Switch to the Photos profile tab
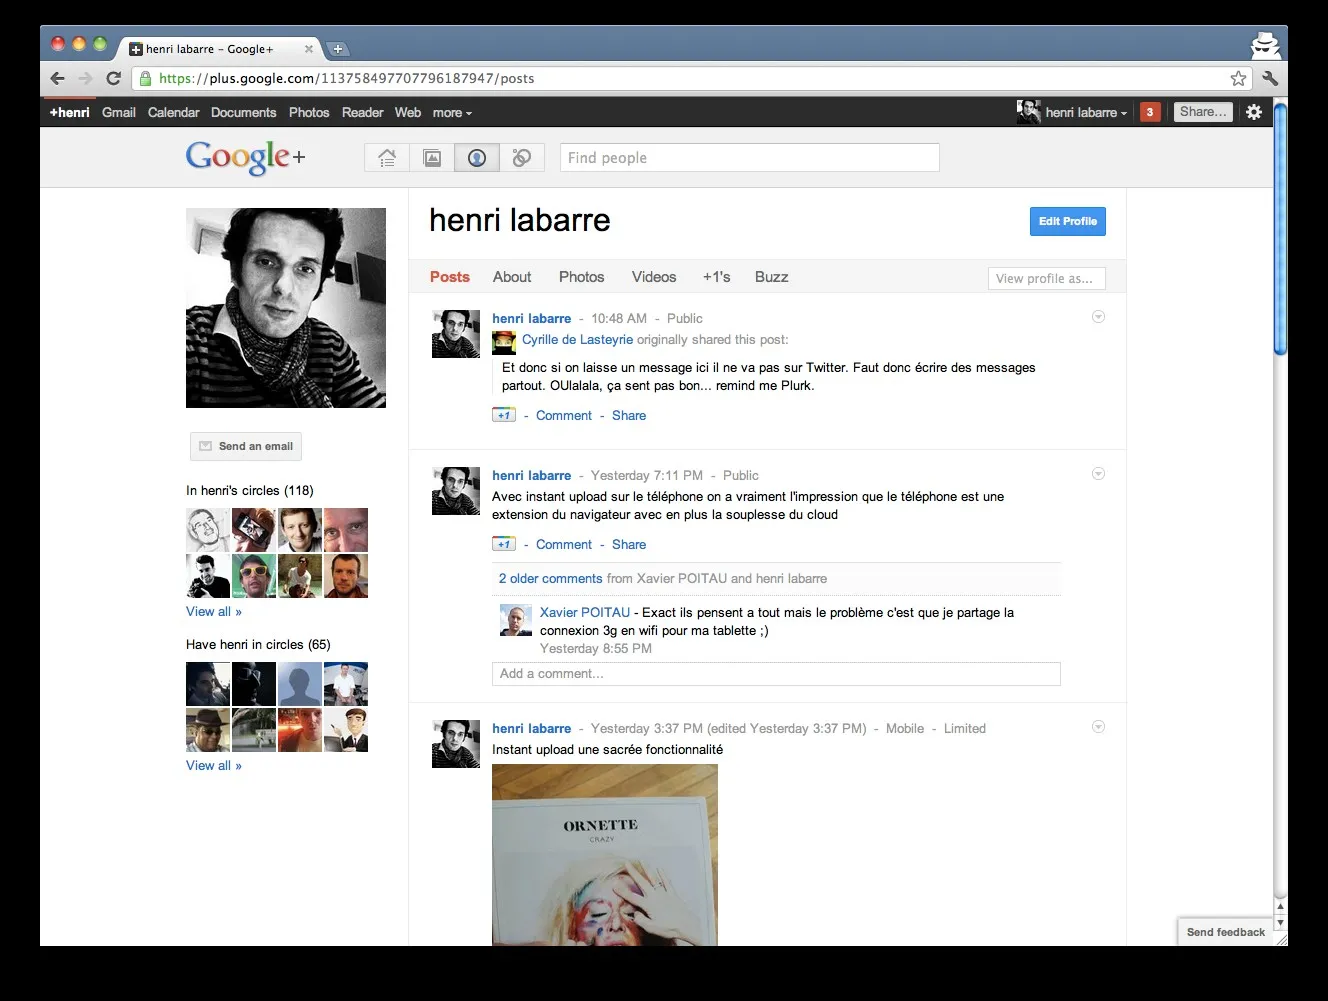This screenshot has width=1328, height=1001. tap(582, 277)
